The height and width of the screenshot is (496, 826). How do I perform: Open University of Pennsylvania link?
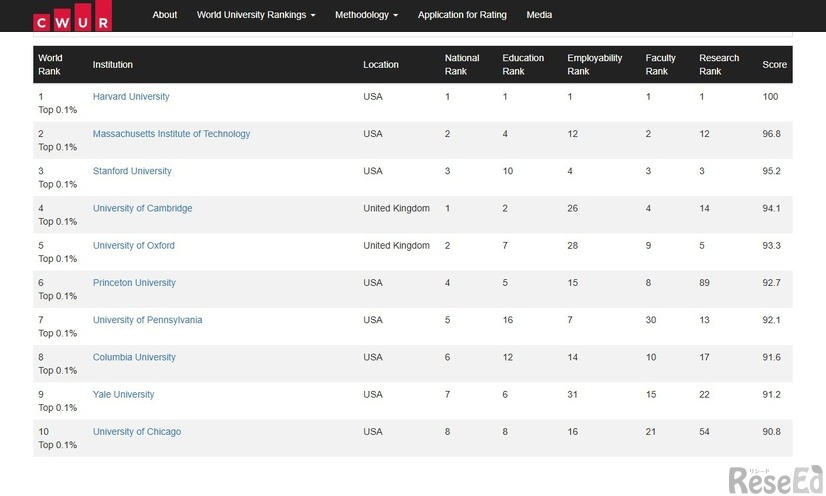coord(148,320)
